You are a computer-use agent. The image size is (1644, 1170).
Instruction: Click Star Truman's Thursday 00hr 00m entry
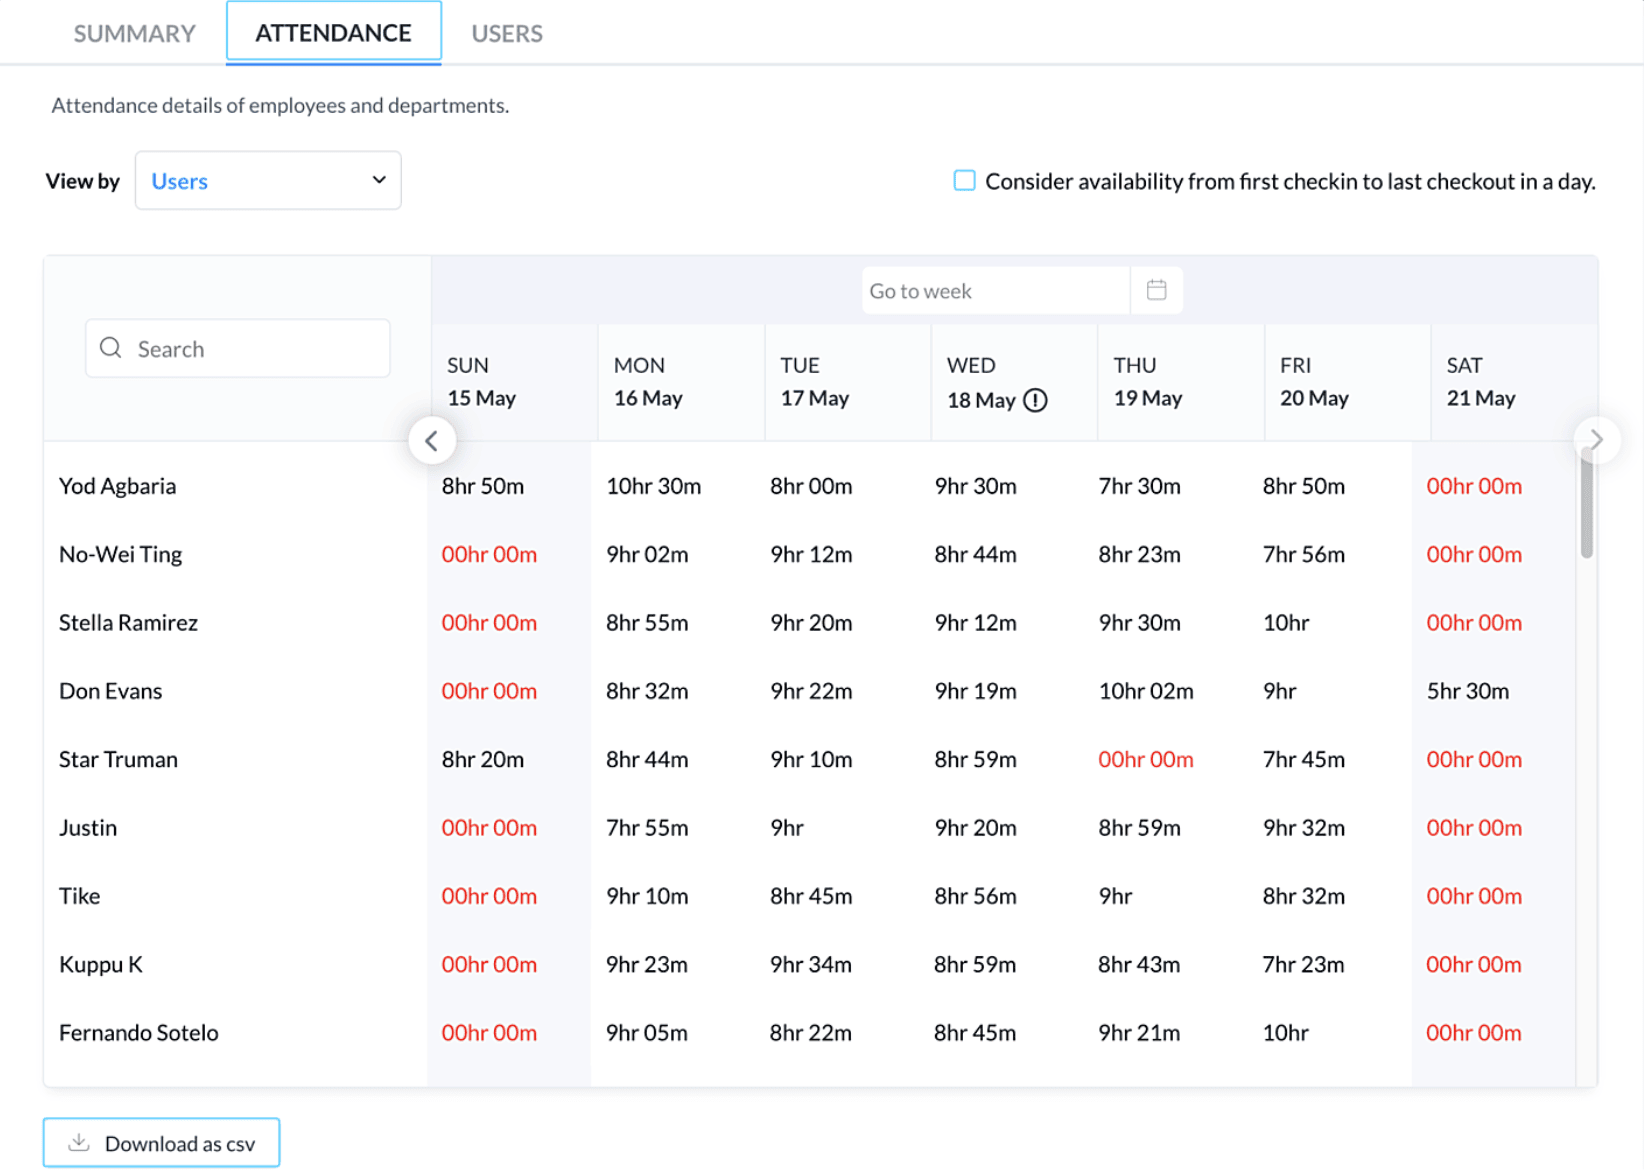tap(1145, 760)
